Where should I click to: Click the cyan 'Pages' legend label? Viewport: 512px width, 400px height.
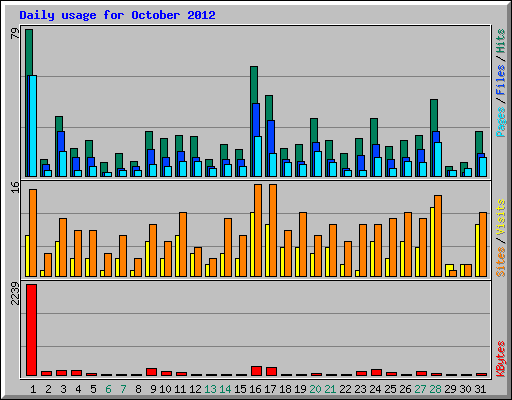[501, 122]
